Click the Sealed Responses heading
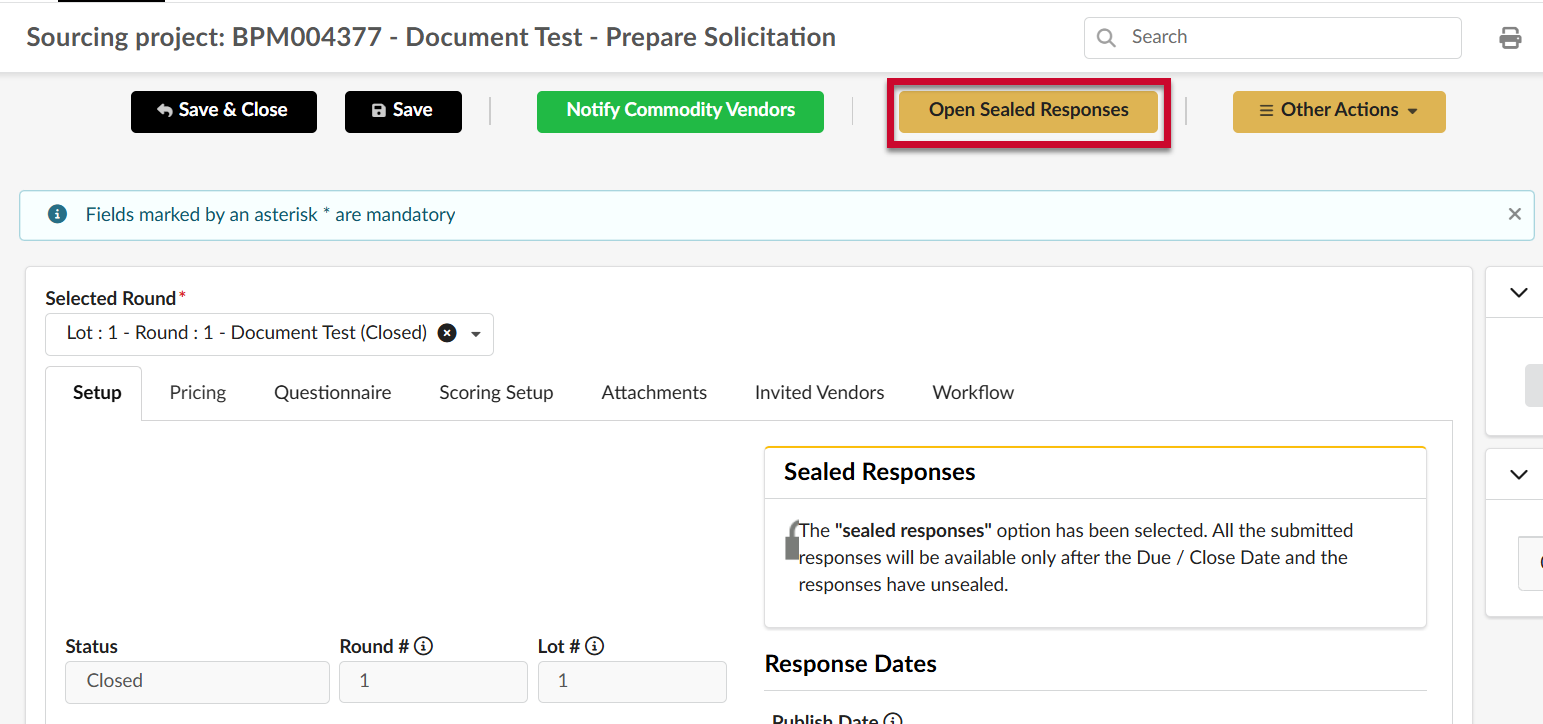Screen dimensions: 1543x724 point(880,472)
